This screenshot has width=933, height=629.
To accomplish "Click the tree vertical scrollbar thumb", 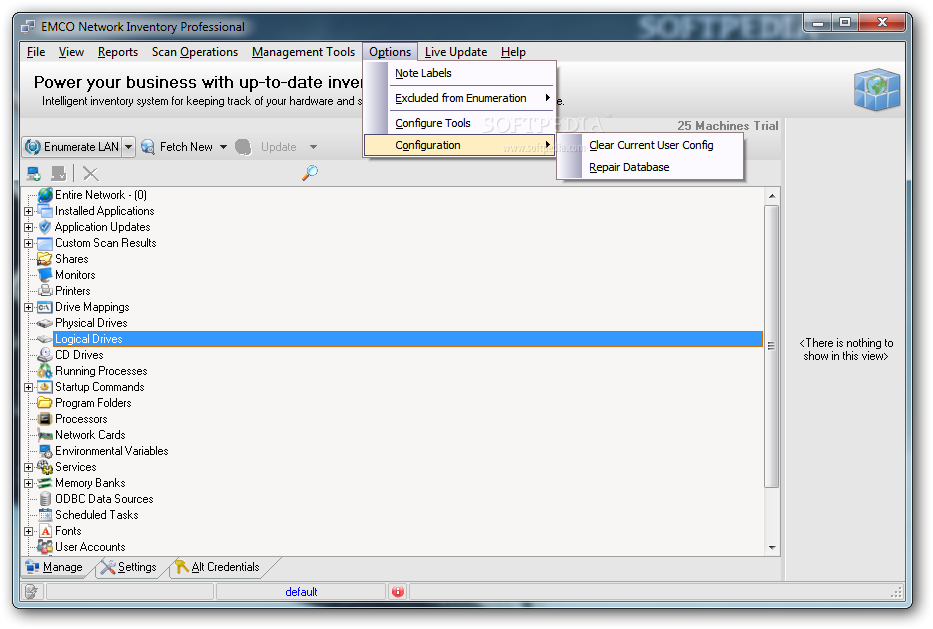I will 772,346.
